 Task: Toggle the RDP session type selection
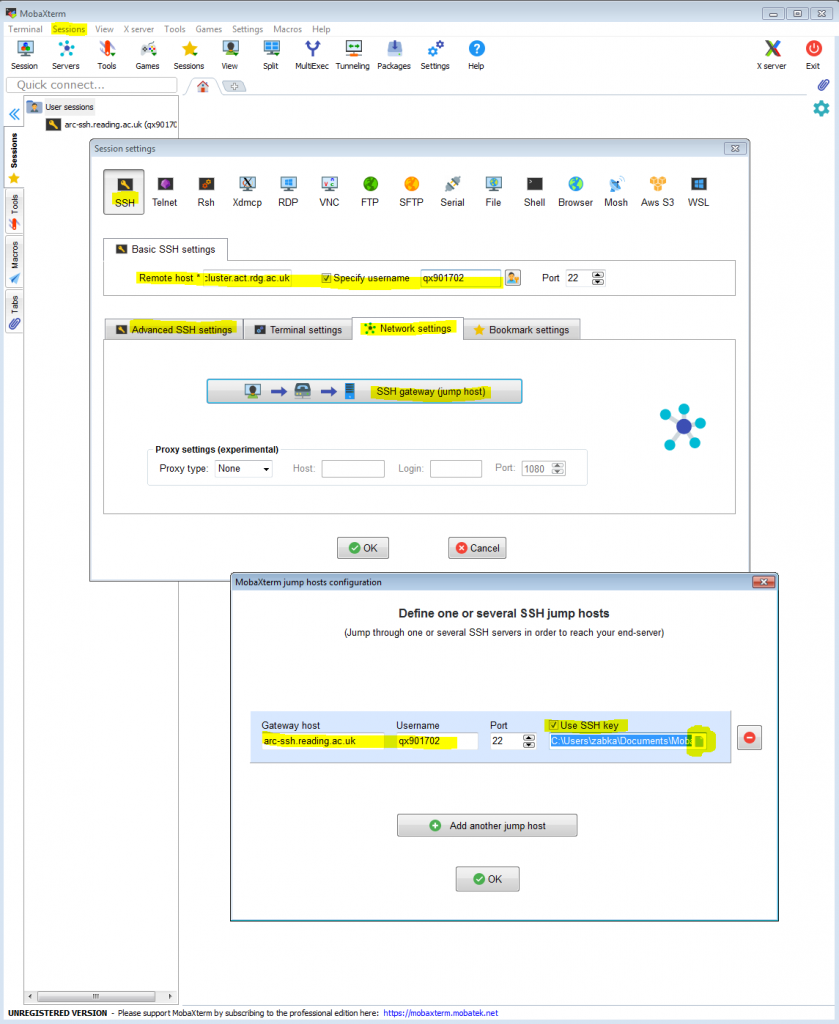point(287,191)
